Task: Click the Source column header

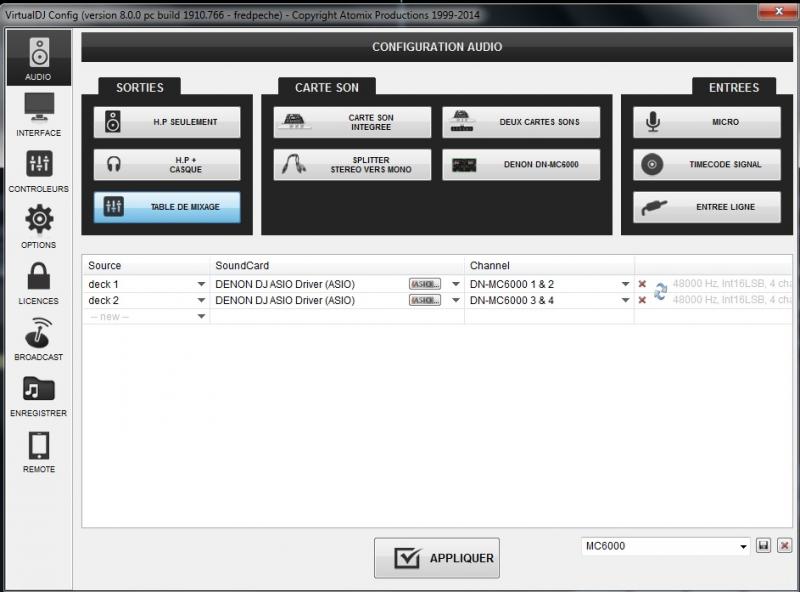Action: tap(146, 265)
